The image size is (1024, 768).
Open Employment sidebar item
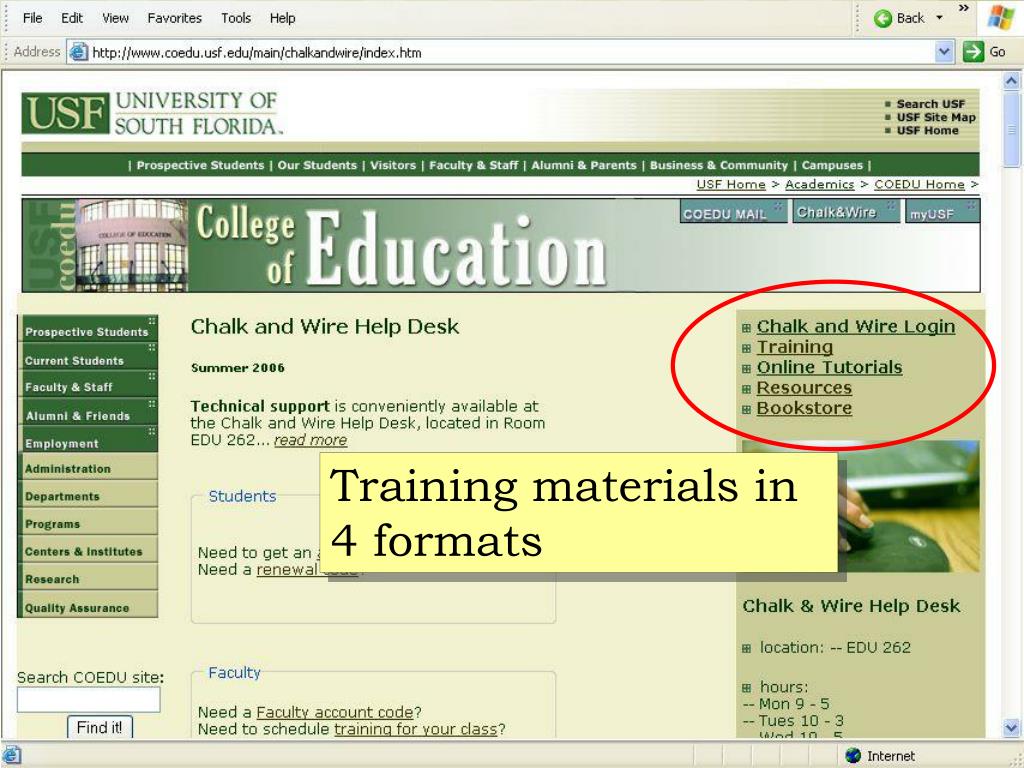(x=88, y=442)
